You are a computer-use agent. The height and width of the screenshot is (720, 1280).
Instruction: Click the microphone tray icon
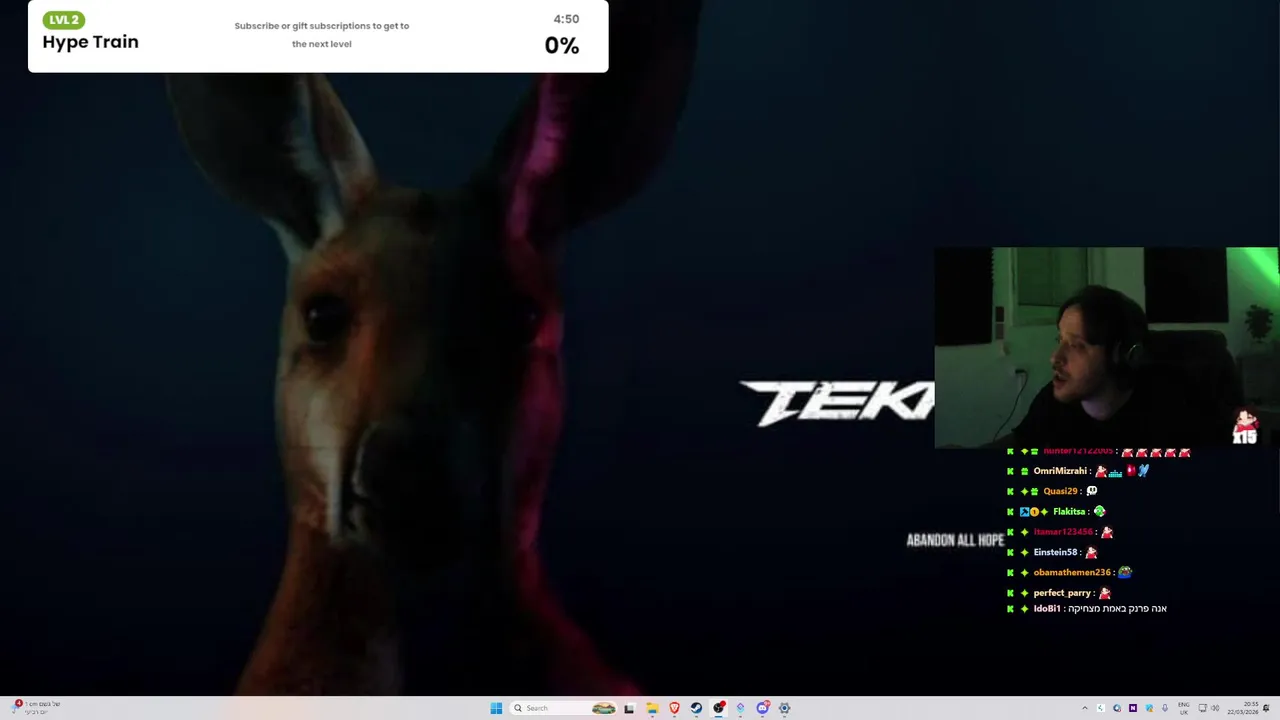[x=1165, y=708]
